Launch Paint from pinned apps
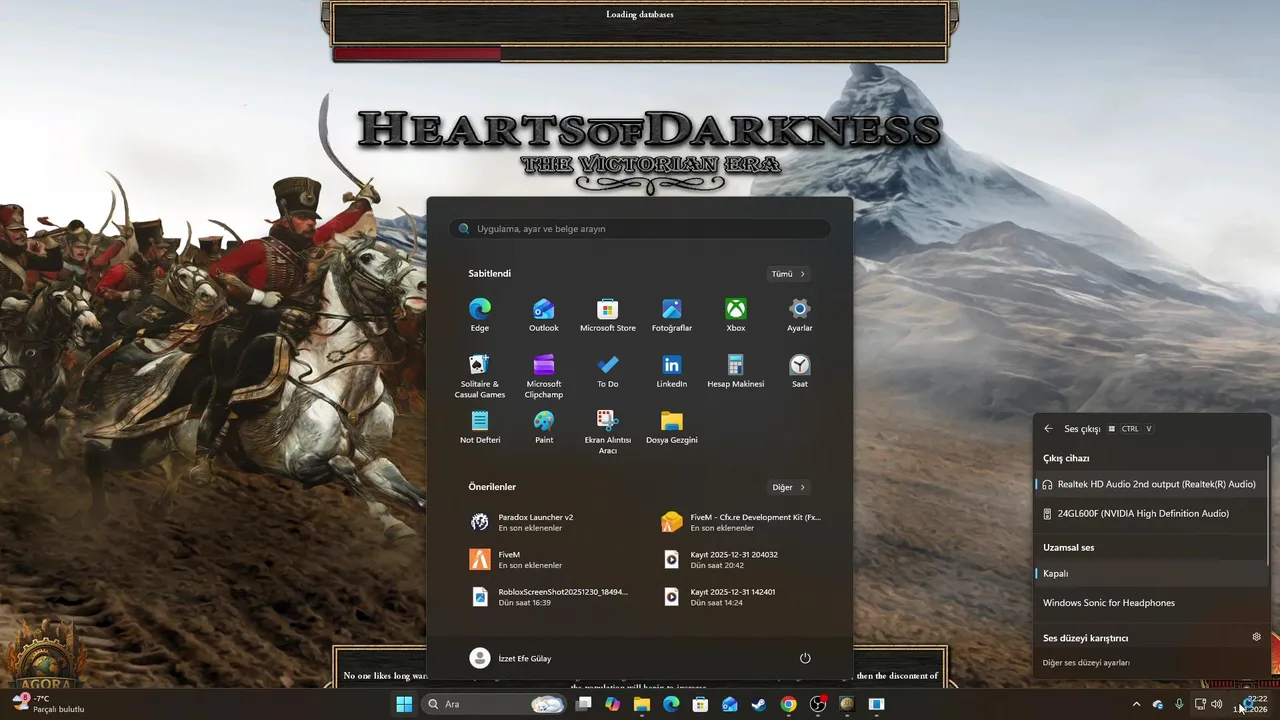Screen dimensions: 1280x720 [x=544, y=426]
